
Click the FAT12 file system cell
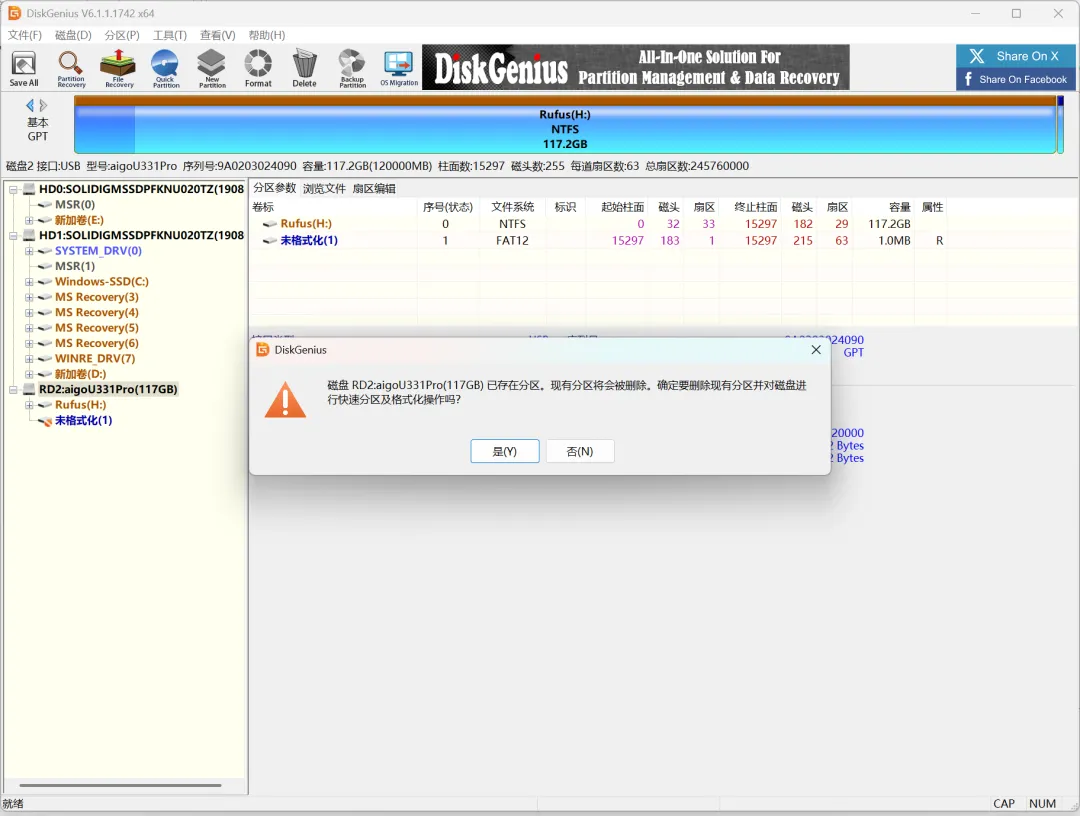(512, 240)
